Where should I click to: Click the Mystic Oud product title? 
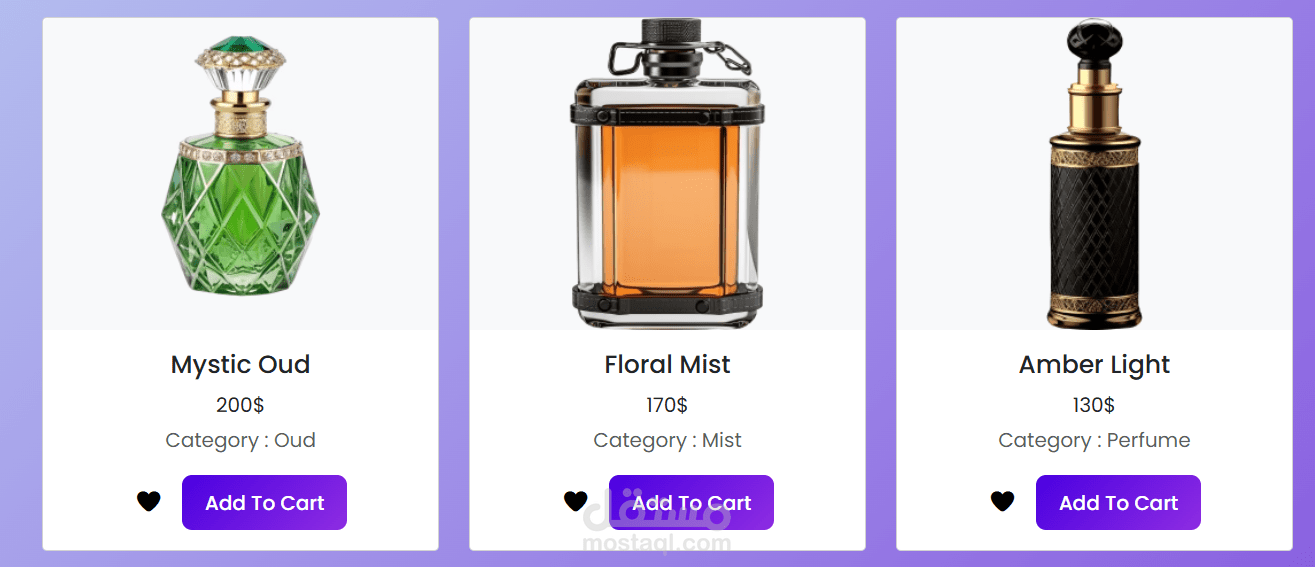pos(240,365)
